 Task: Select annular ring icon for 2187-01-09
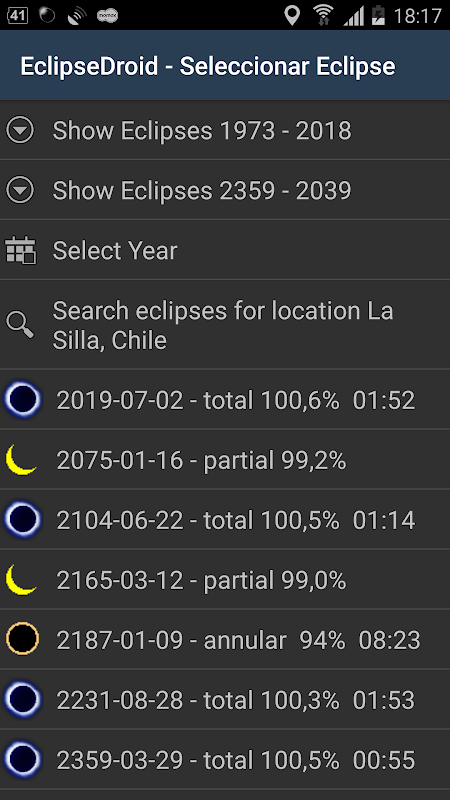tap(22, 639)
